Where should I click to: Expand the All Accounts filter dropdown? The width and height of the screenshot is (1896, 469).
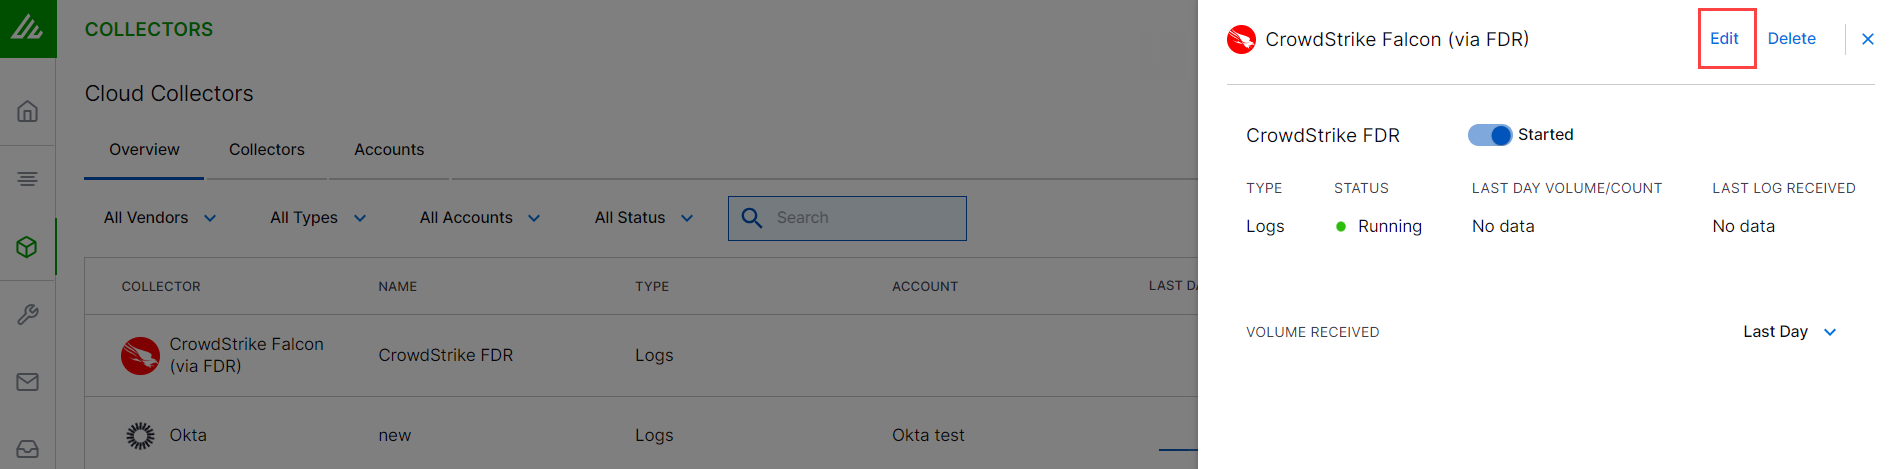click(x=480, y=218)
